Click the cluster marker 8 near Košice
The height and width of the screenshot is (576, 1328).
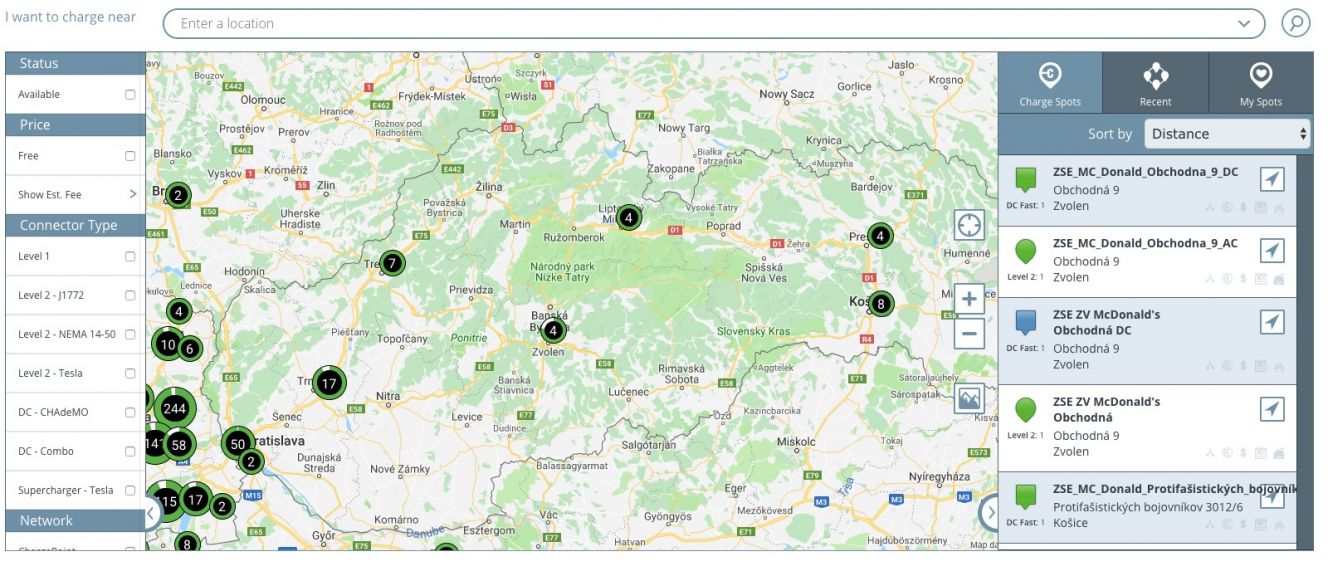point(880,303)
